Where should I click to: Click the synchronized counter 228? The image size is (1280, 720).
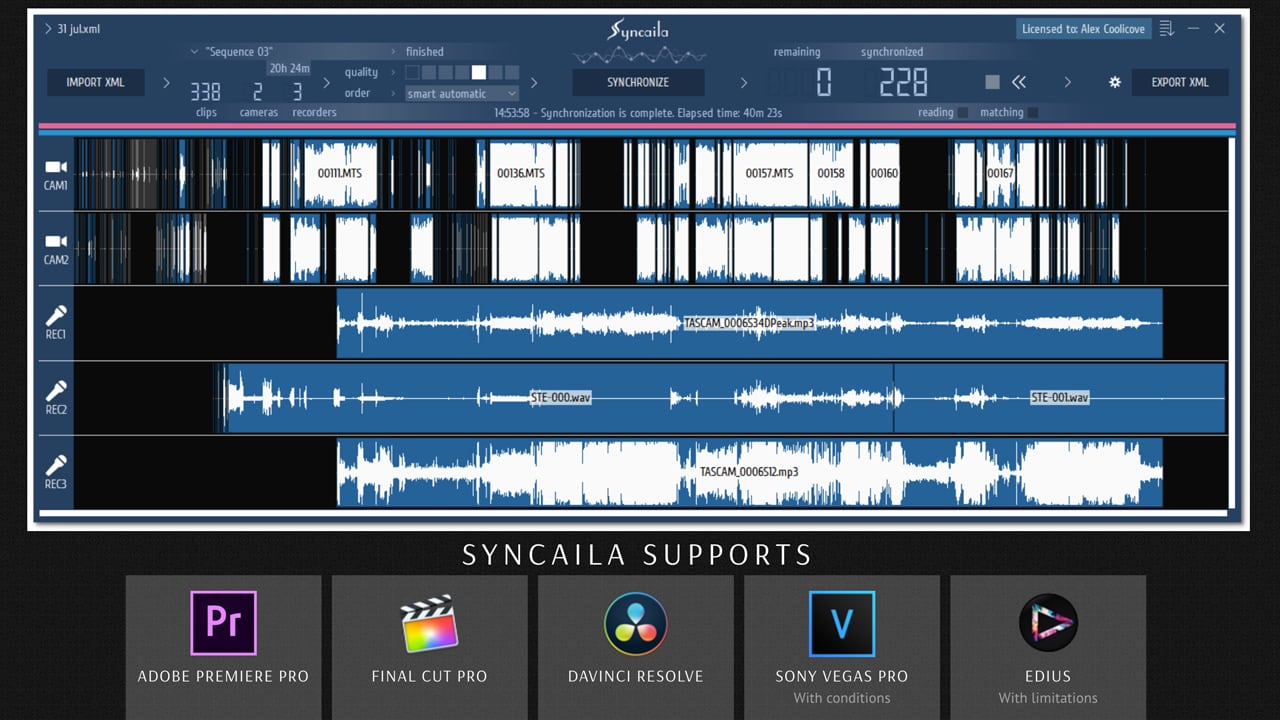point(903,82)
